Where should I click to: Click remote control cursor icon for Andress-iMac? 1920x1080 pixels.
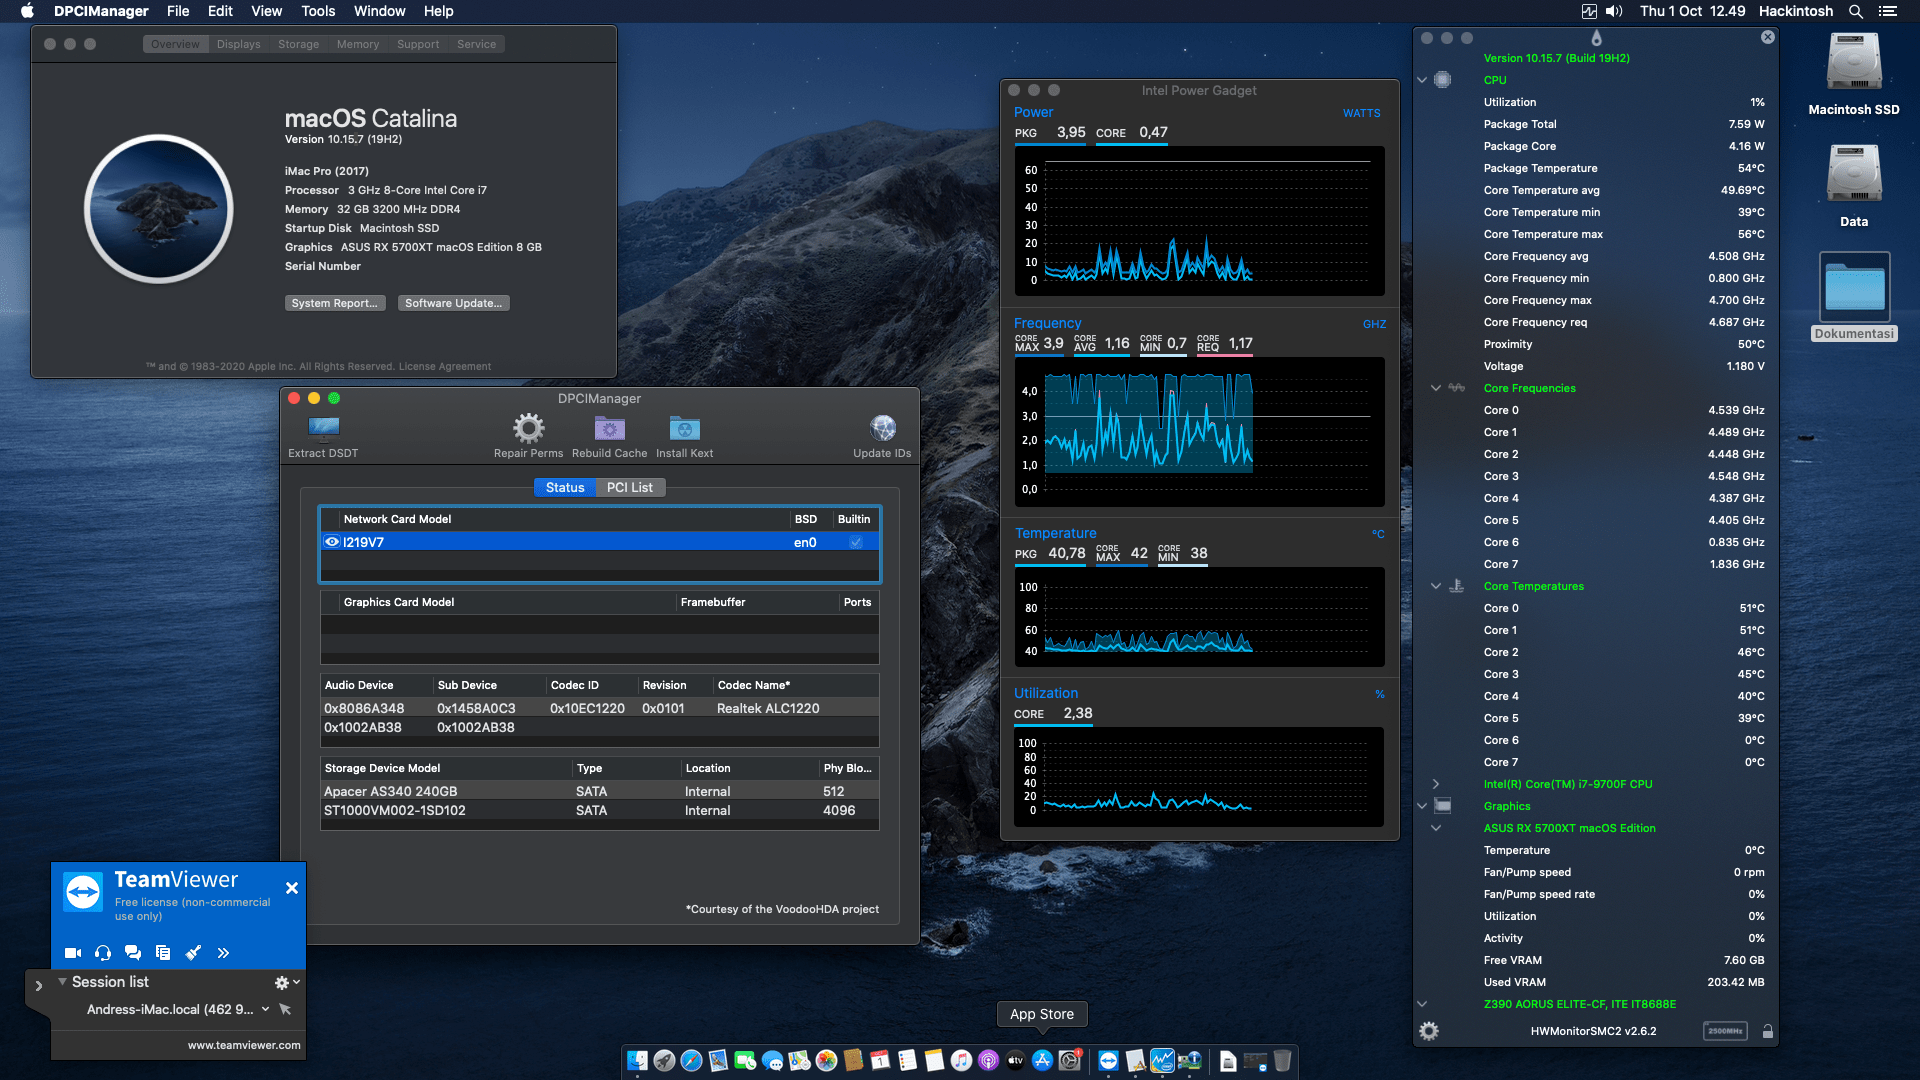pyautogui.click(x=285, y=1010)
